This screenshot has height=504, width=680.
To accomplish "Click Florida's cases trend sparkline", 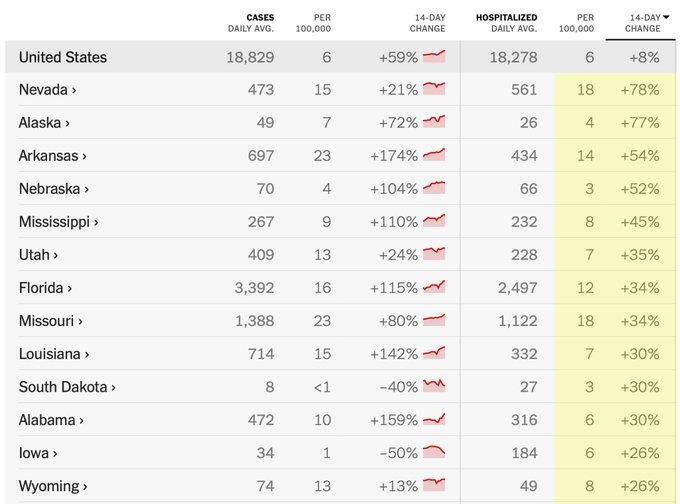I will (x=434, y=287).
